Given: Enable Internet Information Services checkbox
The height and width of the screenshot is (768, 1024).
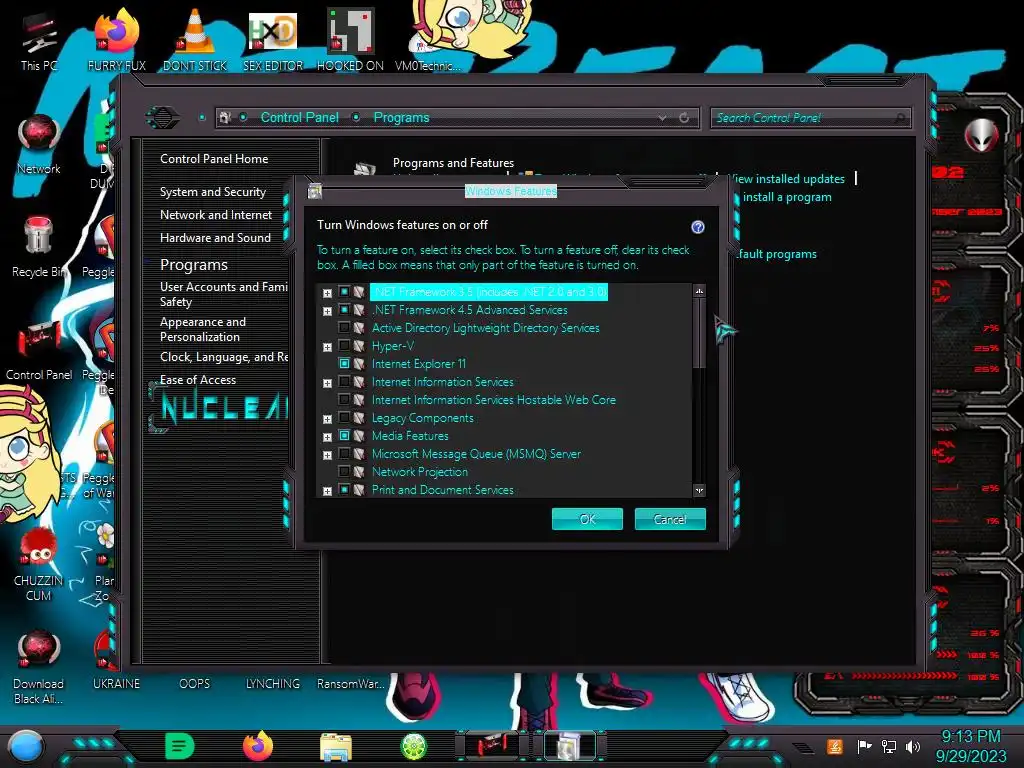Looking at the screenshot, I should coord(344,381).
